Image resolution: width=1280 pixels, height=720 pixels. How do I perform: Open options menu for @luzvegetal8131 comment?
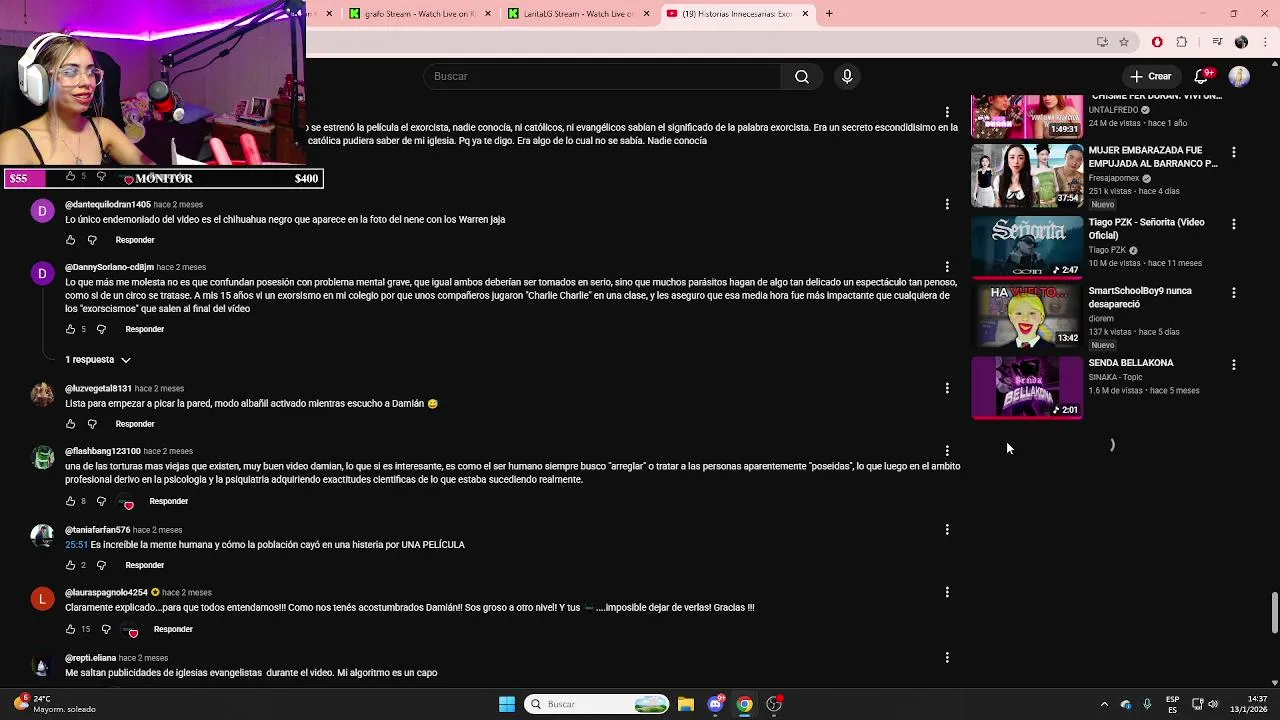tap(947, 388)
